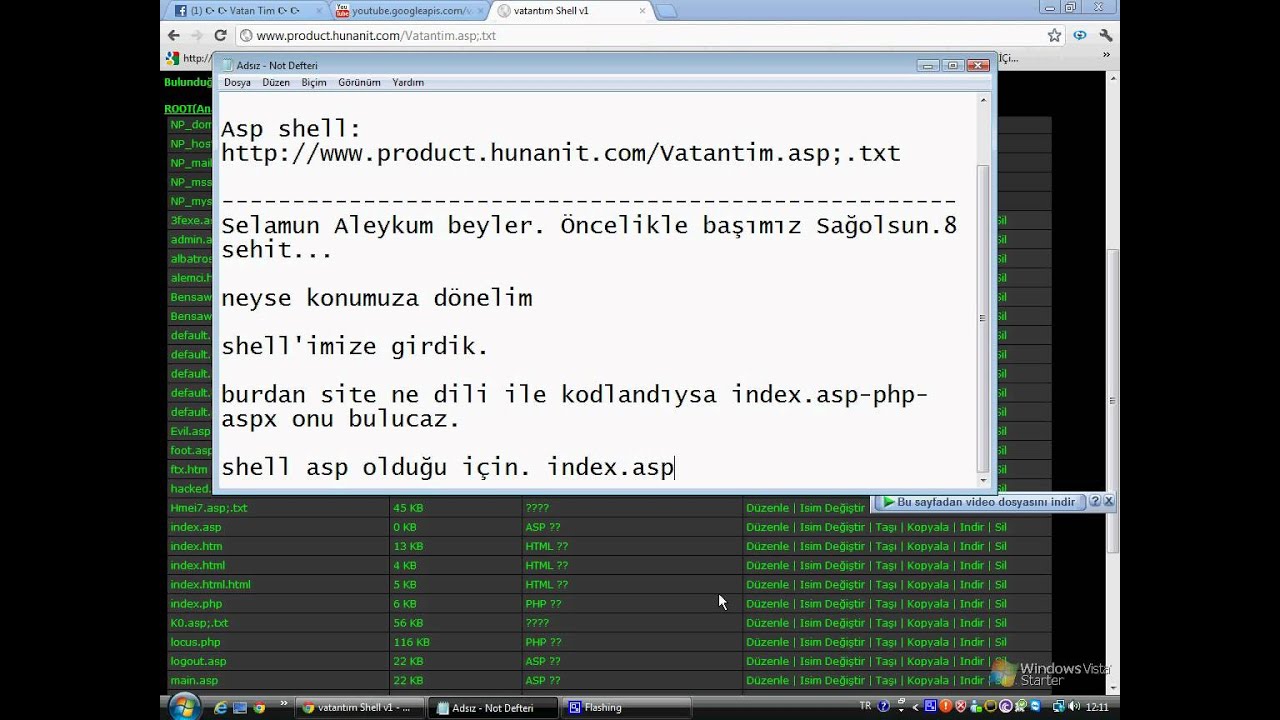Open the Görünüm menu in Notepad
This screenshot has width=1280, height=720.
(359, 82)
